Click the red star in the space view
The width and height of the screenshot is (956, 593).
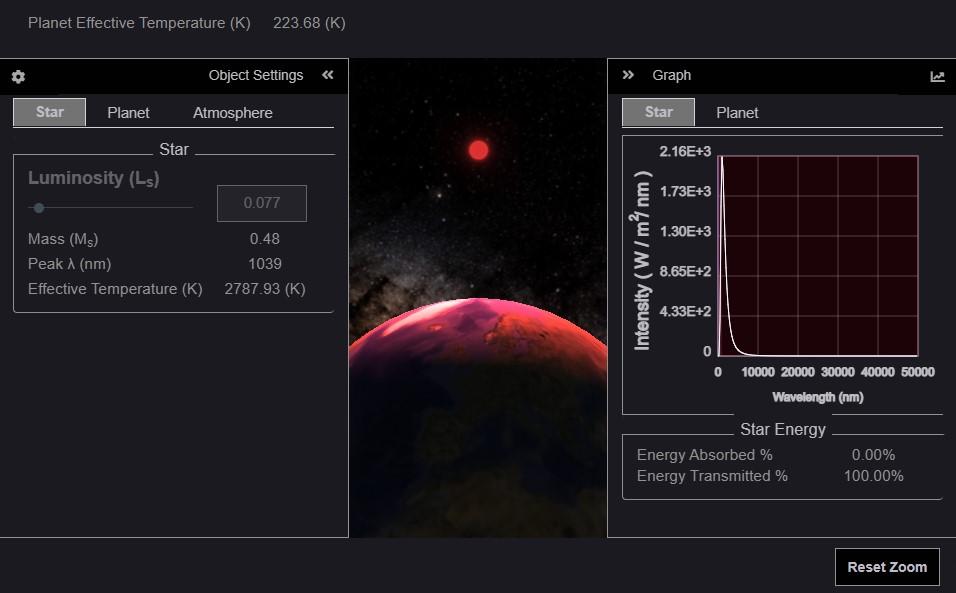pyautogui.click(x=477, y=150)
